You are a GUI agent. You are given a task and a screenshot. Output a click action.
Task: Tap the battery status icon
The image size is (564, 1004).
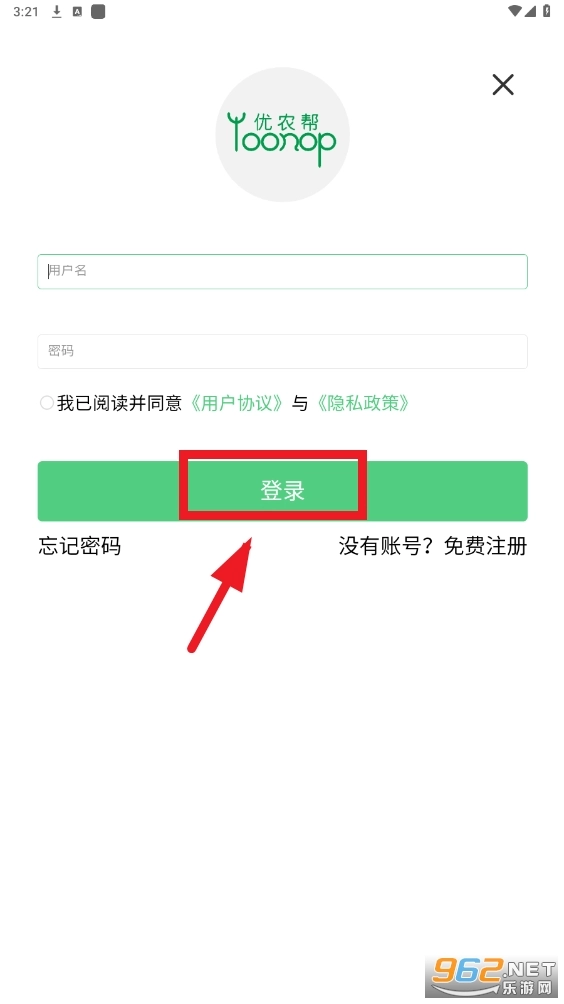[547, 11]
